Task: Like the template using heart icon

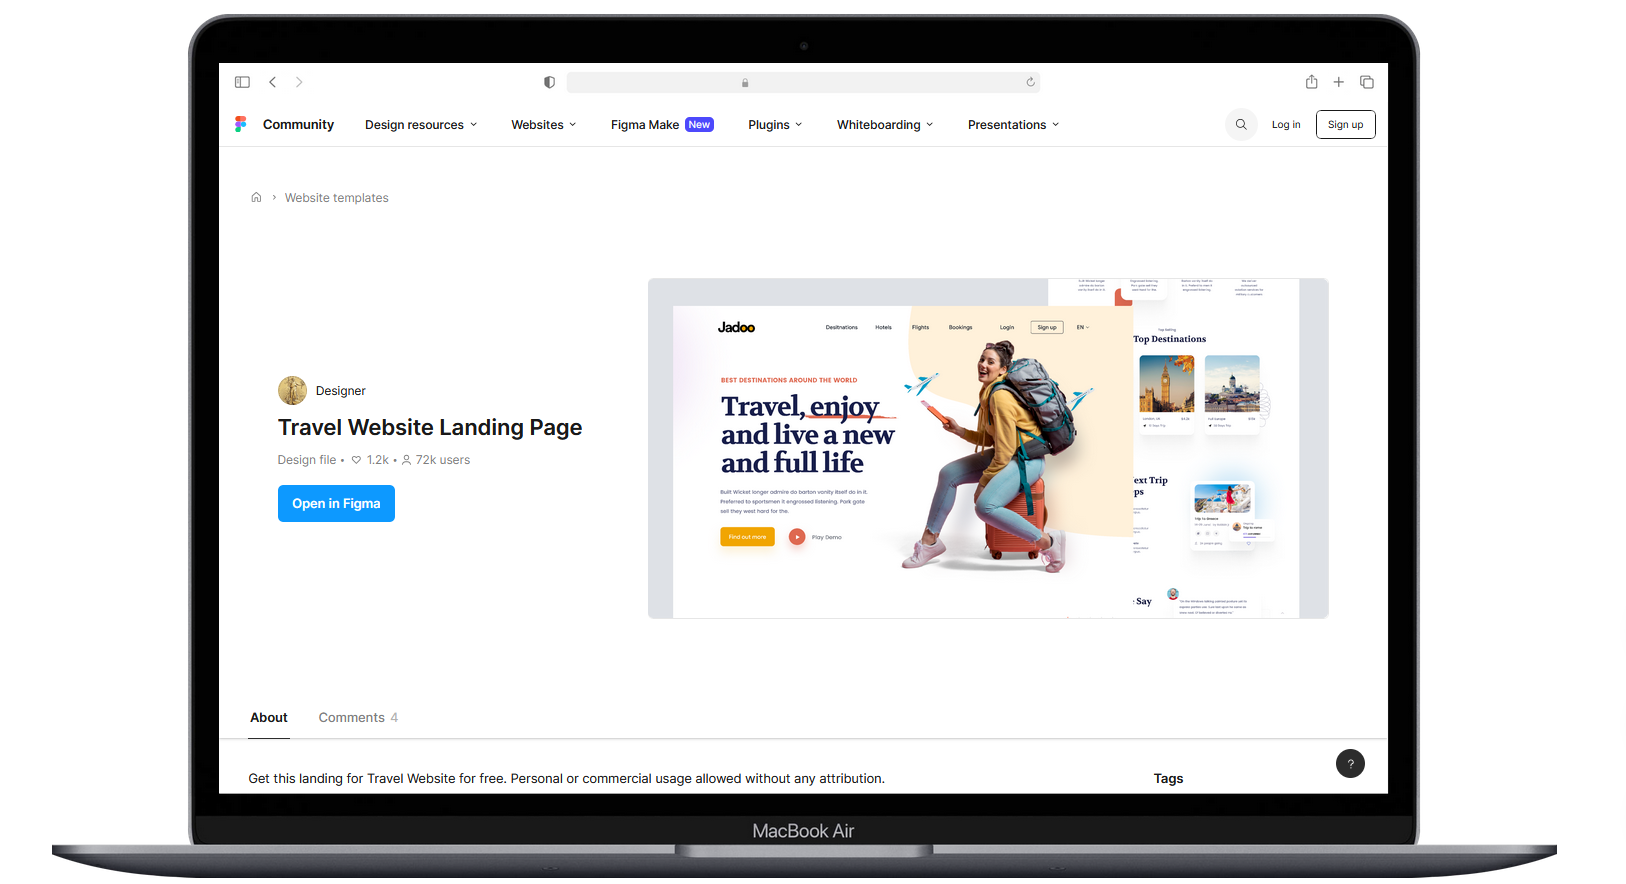Action: pyautogui.click(x=356, y=460)
